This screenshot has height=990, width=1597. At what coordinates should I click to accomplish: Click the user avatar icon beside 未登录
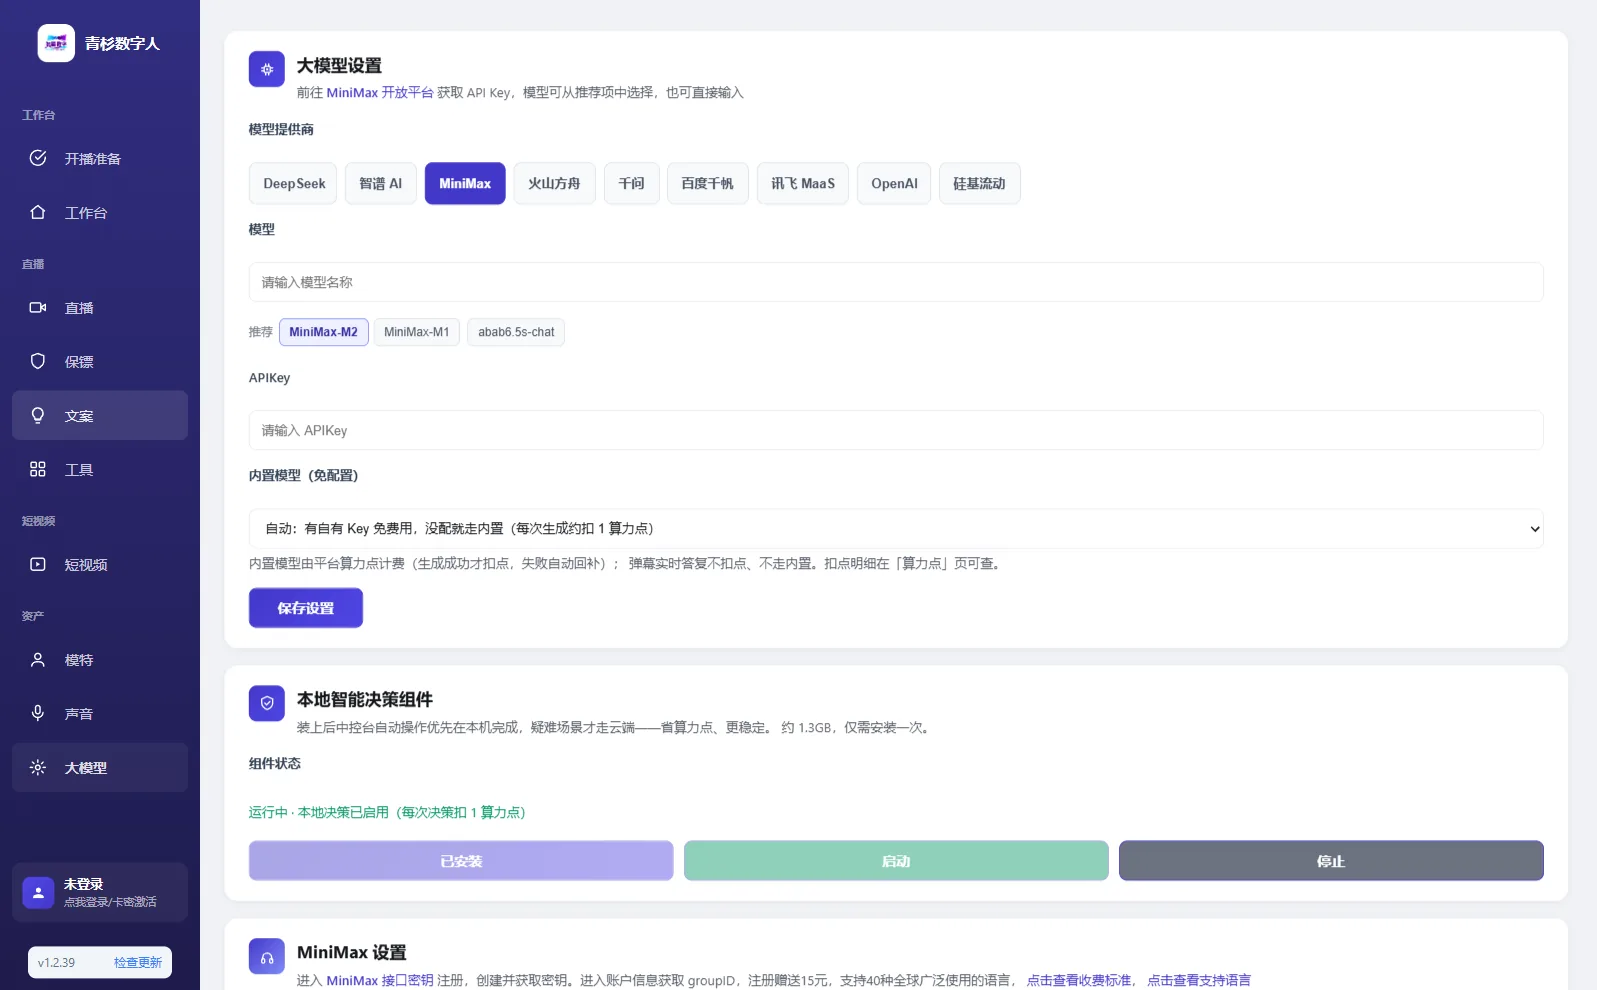38,892
